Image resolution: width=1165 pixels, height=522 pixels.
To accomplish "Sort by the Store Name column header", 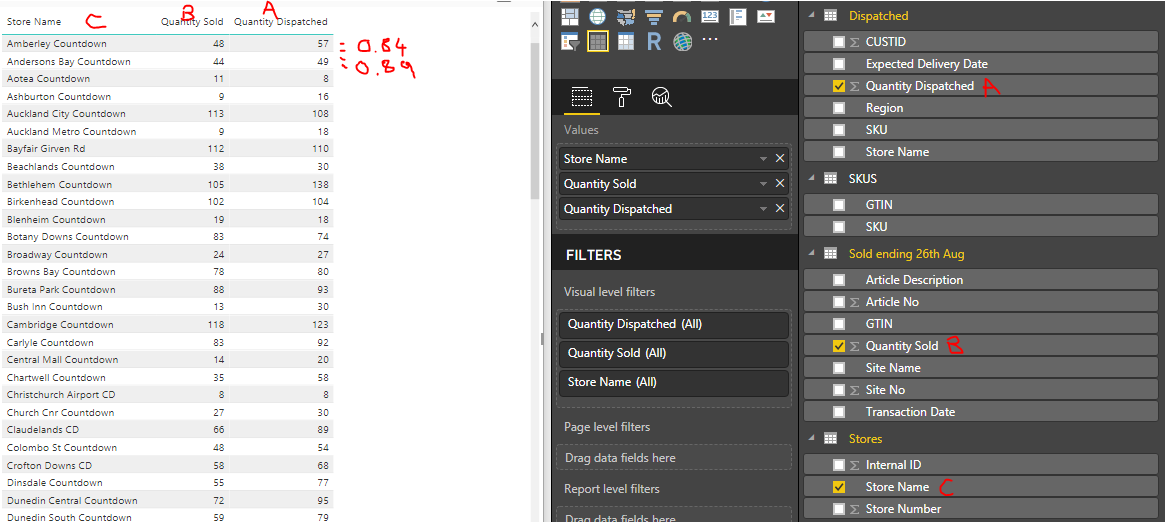I will pyautogui.click(x=34, y=22).
